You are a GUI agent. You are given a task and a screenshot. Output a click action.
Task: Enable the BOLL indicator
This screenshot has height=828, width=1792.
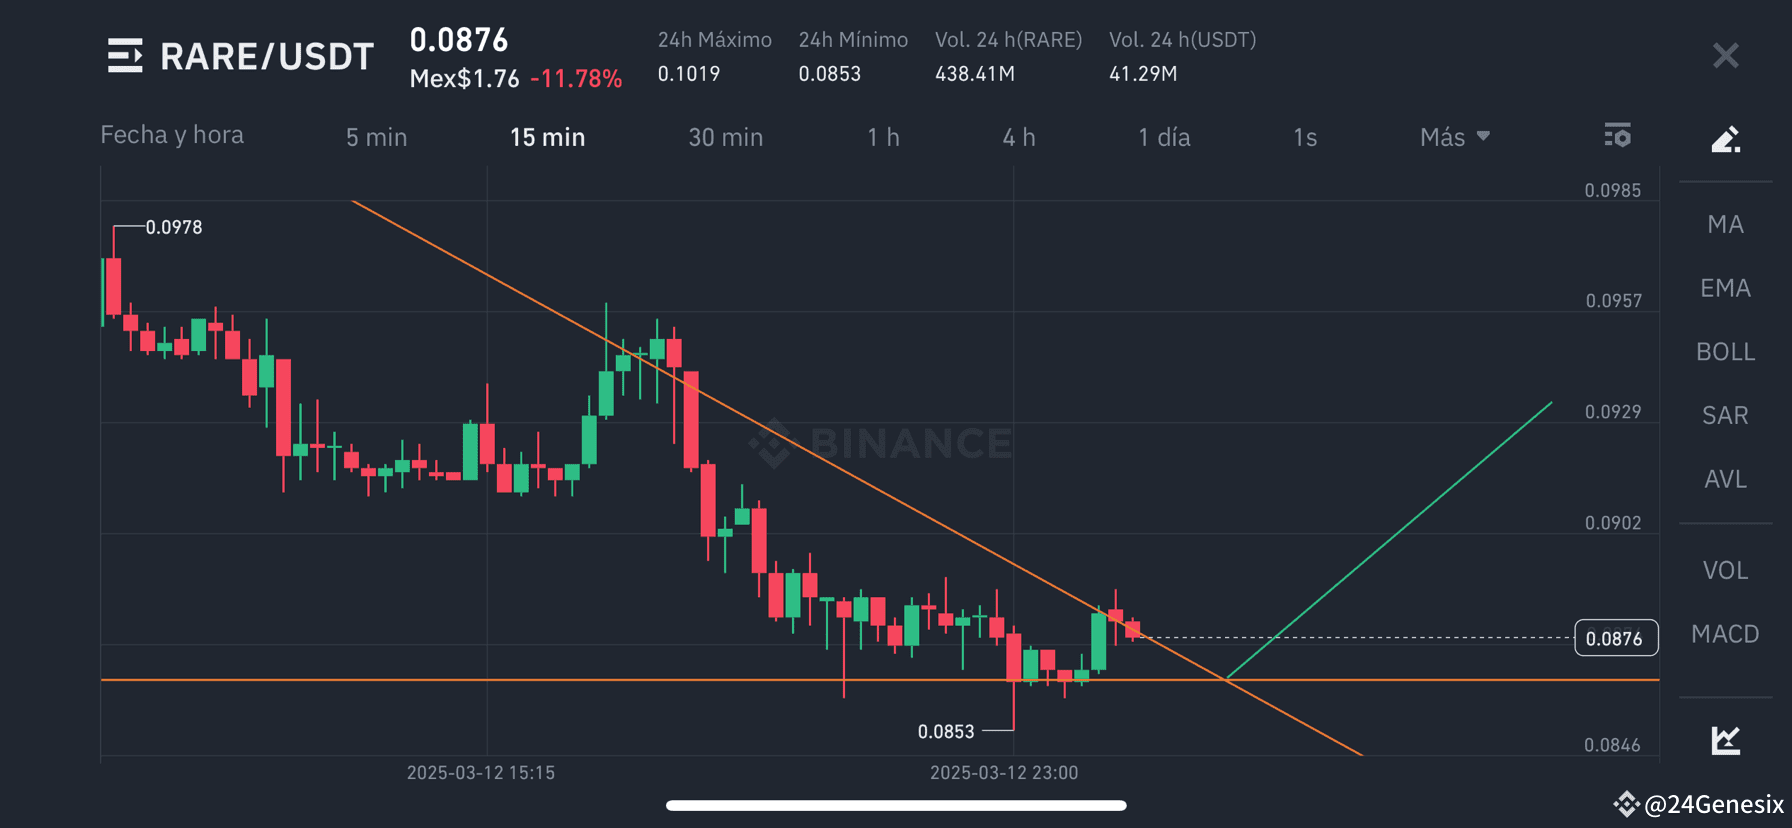pyautogui.click(x=1725, y=351)
